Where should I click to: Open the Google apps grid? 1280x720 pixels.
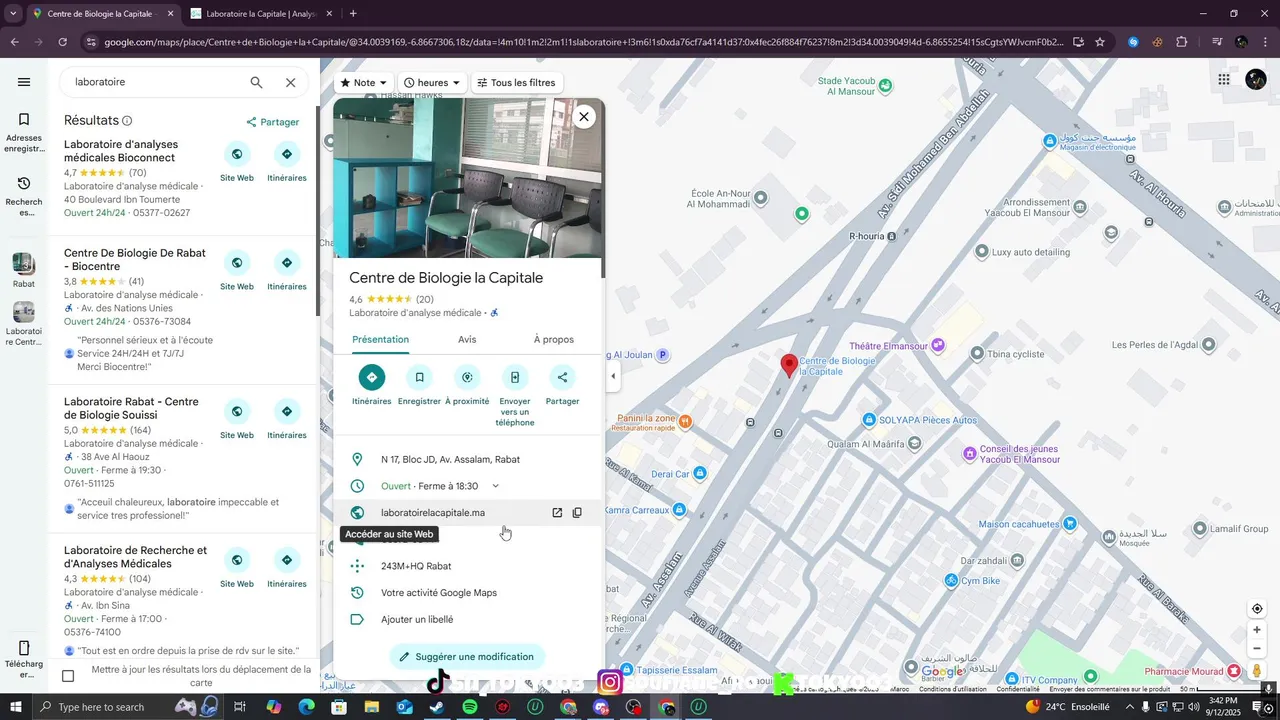(1224, 80)
